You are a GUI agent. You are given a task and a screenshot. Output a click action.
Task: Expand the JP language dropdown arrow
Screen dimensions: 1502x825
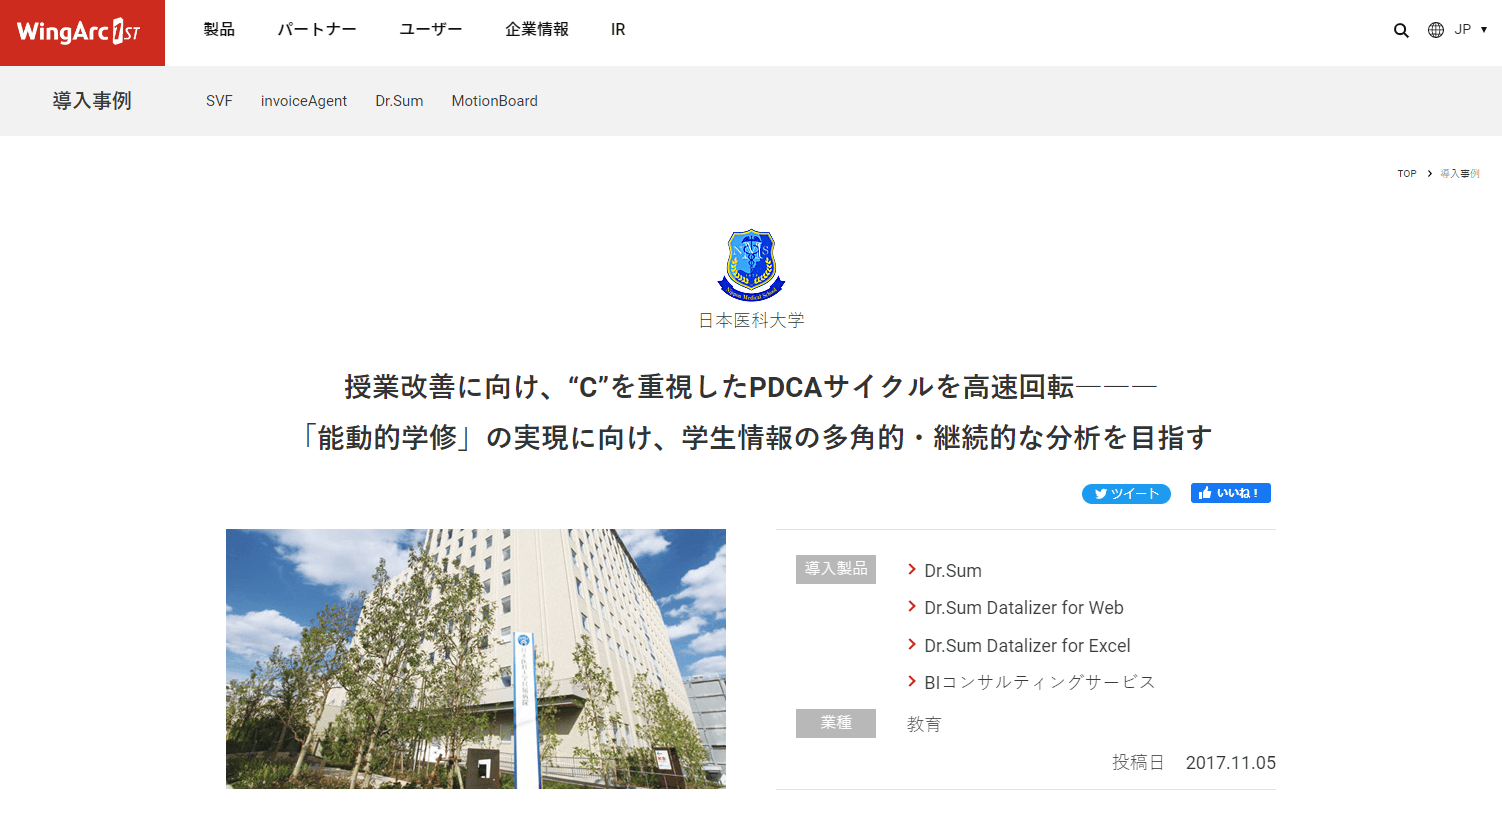click(1484, 30)
